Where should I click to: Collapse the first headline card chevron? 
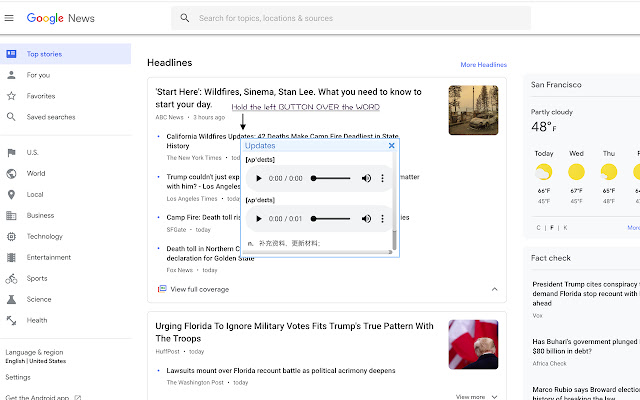point(495,289)
